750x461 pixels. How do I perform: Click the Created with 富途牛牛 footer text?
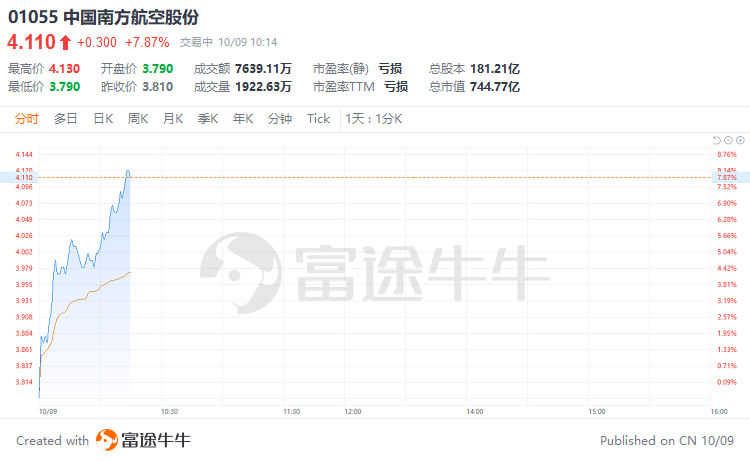(103, 440)
